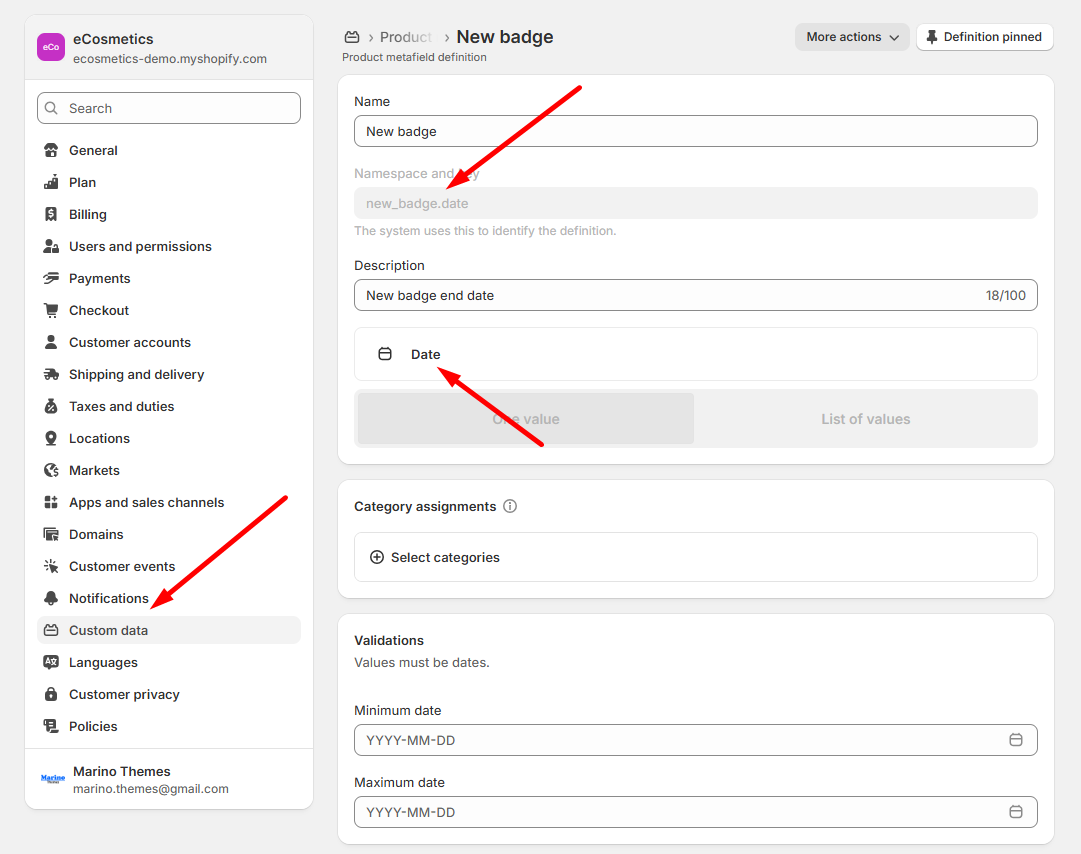Click the Minimum date input field
1081x854 pixels.
696,740
